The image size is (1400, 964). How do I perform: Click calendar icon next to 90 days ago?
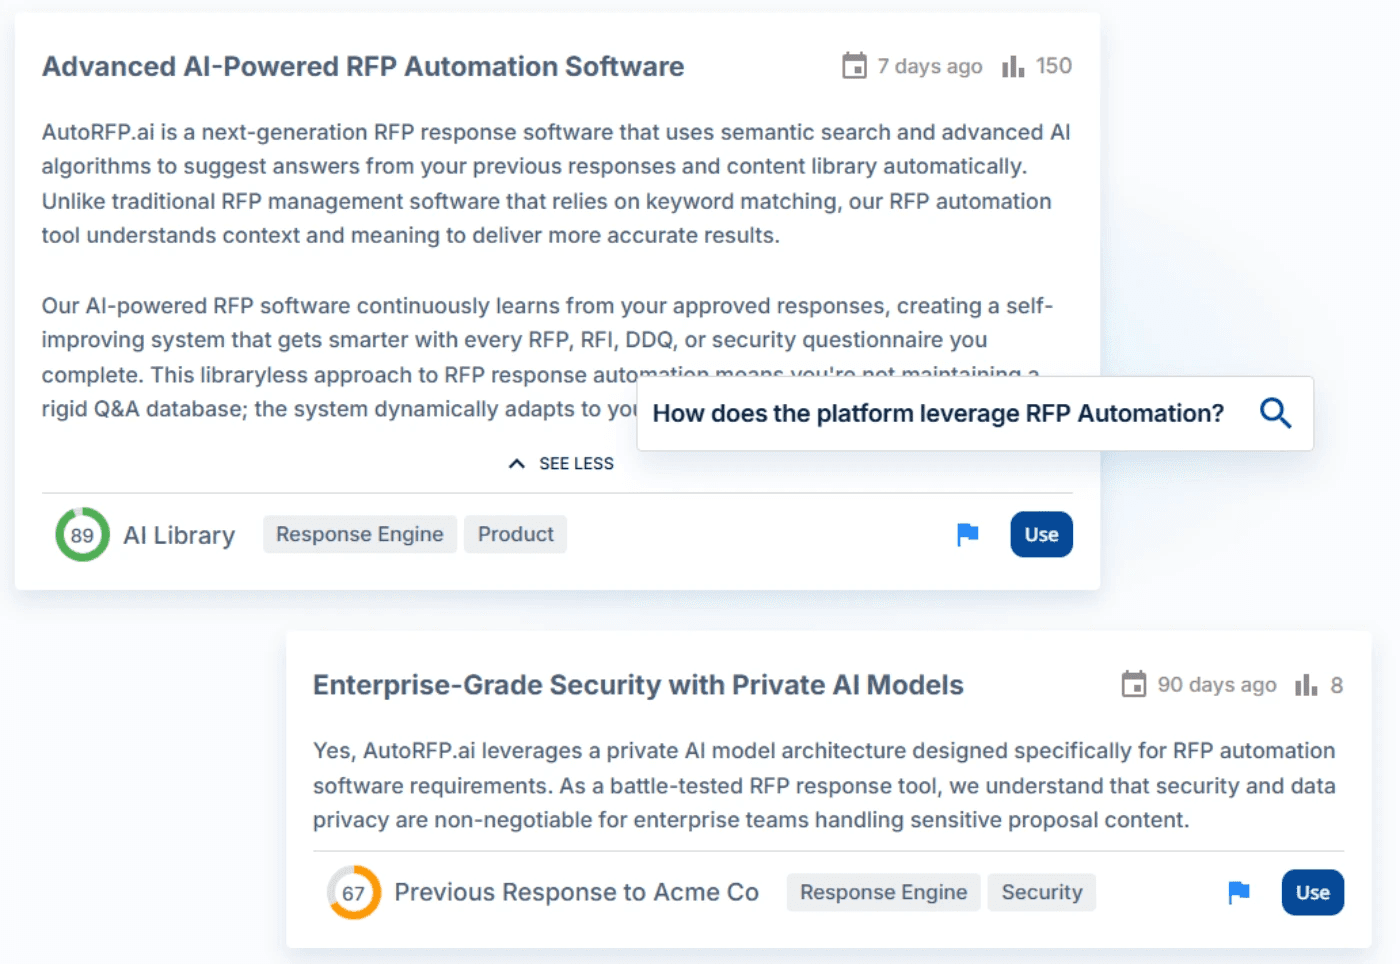click(x=1134, y=685)
